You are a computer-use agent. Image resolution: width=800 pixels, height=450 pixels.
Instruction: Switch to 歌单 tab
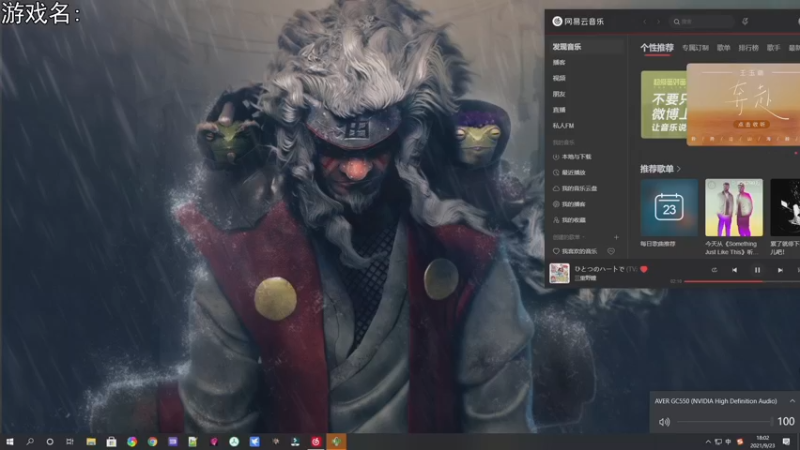coord(723,47)
